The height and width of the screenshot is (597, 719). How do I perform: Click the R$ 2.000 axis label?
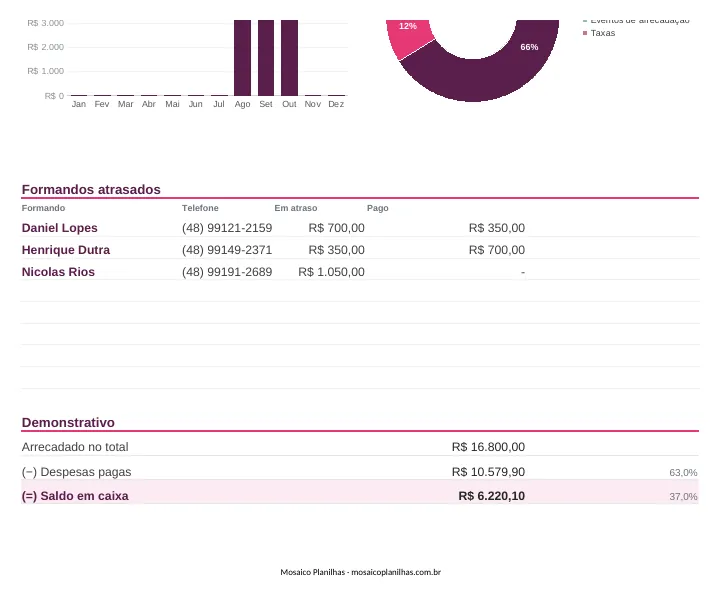45,47
